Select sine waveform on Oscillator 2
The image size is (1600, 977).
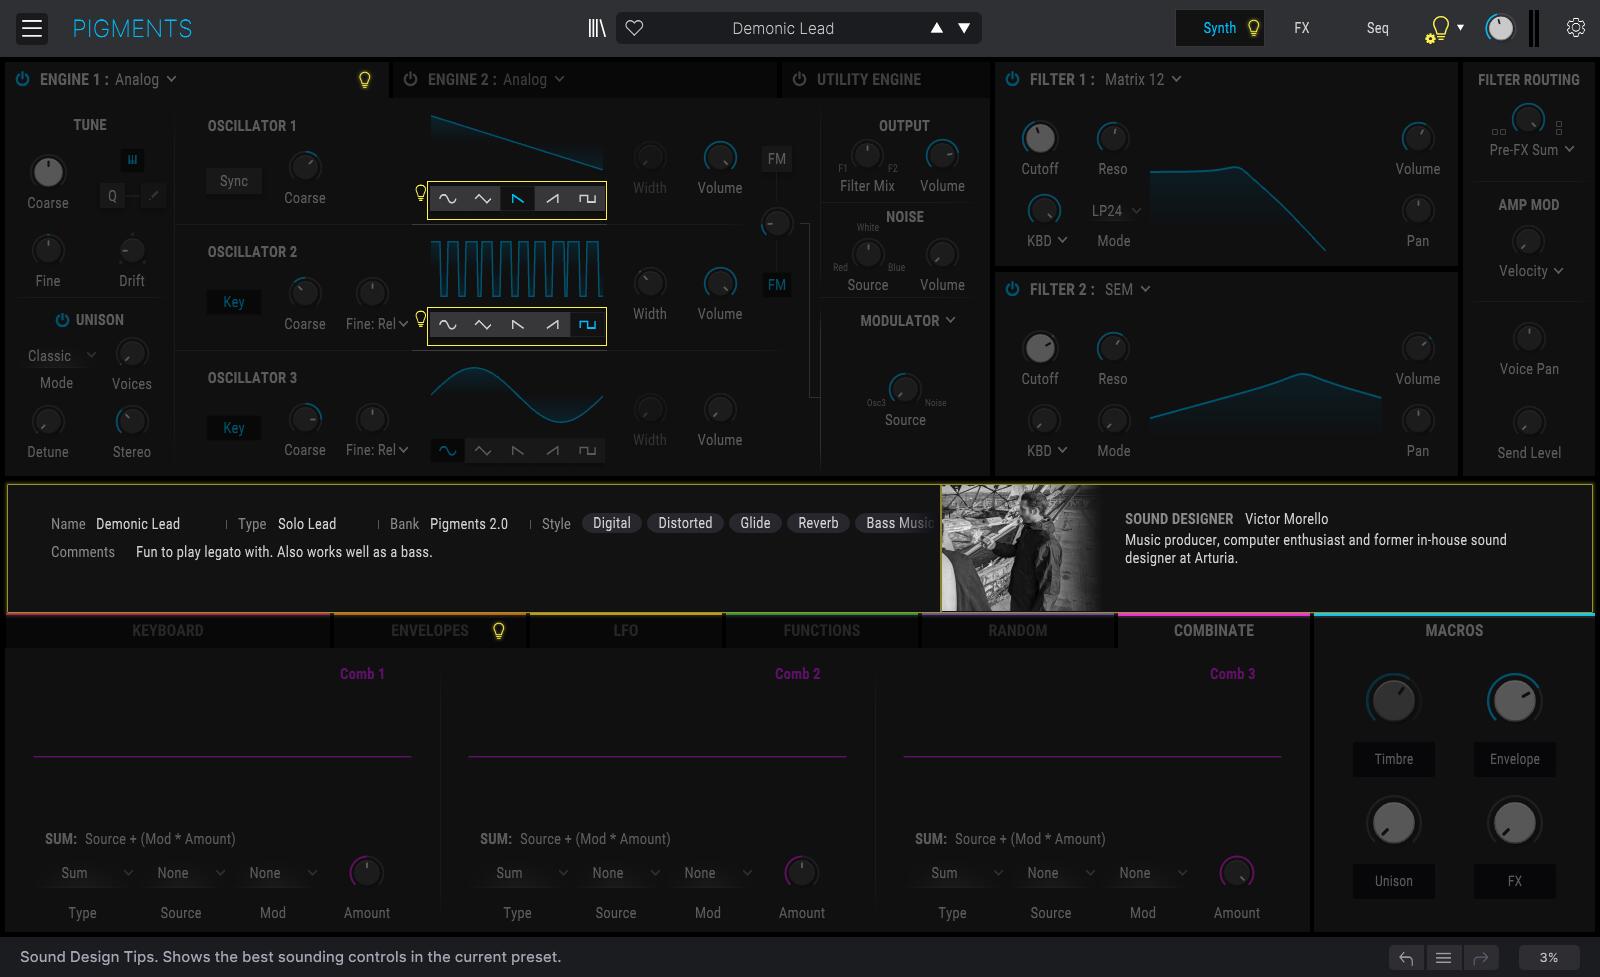[x=447, y=325]
